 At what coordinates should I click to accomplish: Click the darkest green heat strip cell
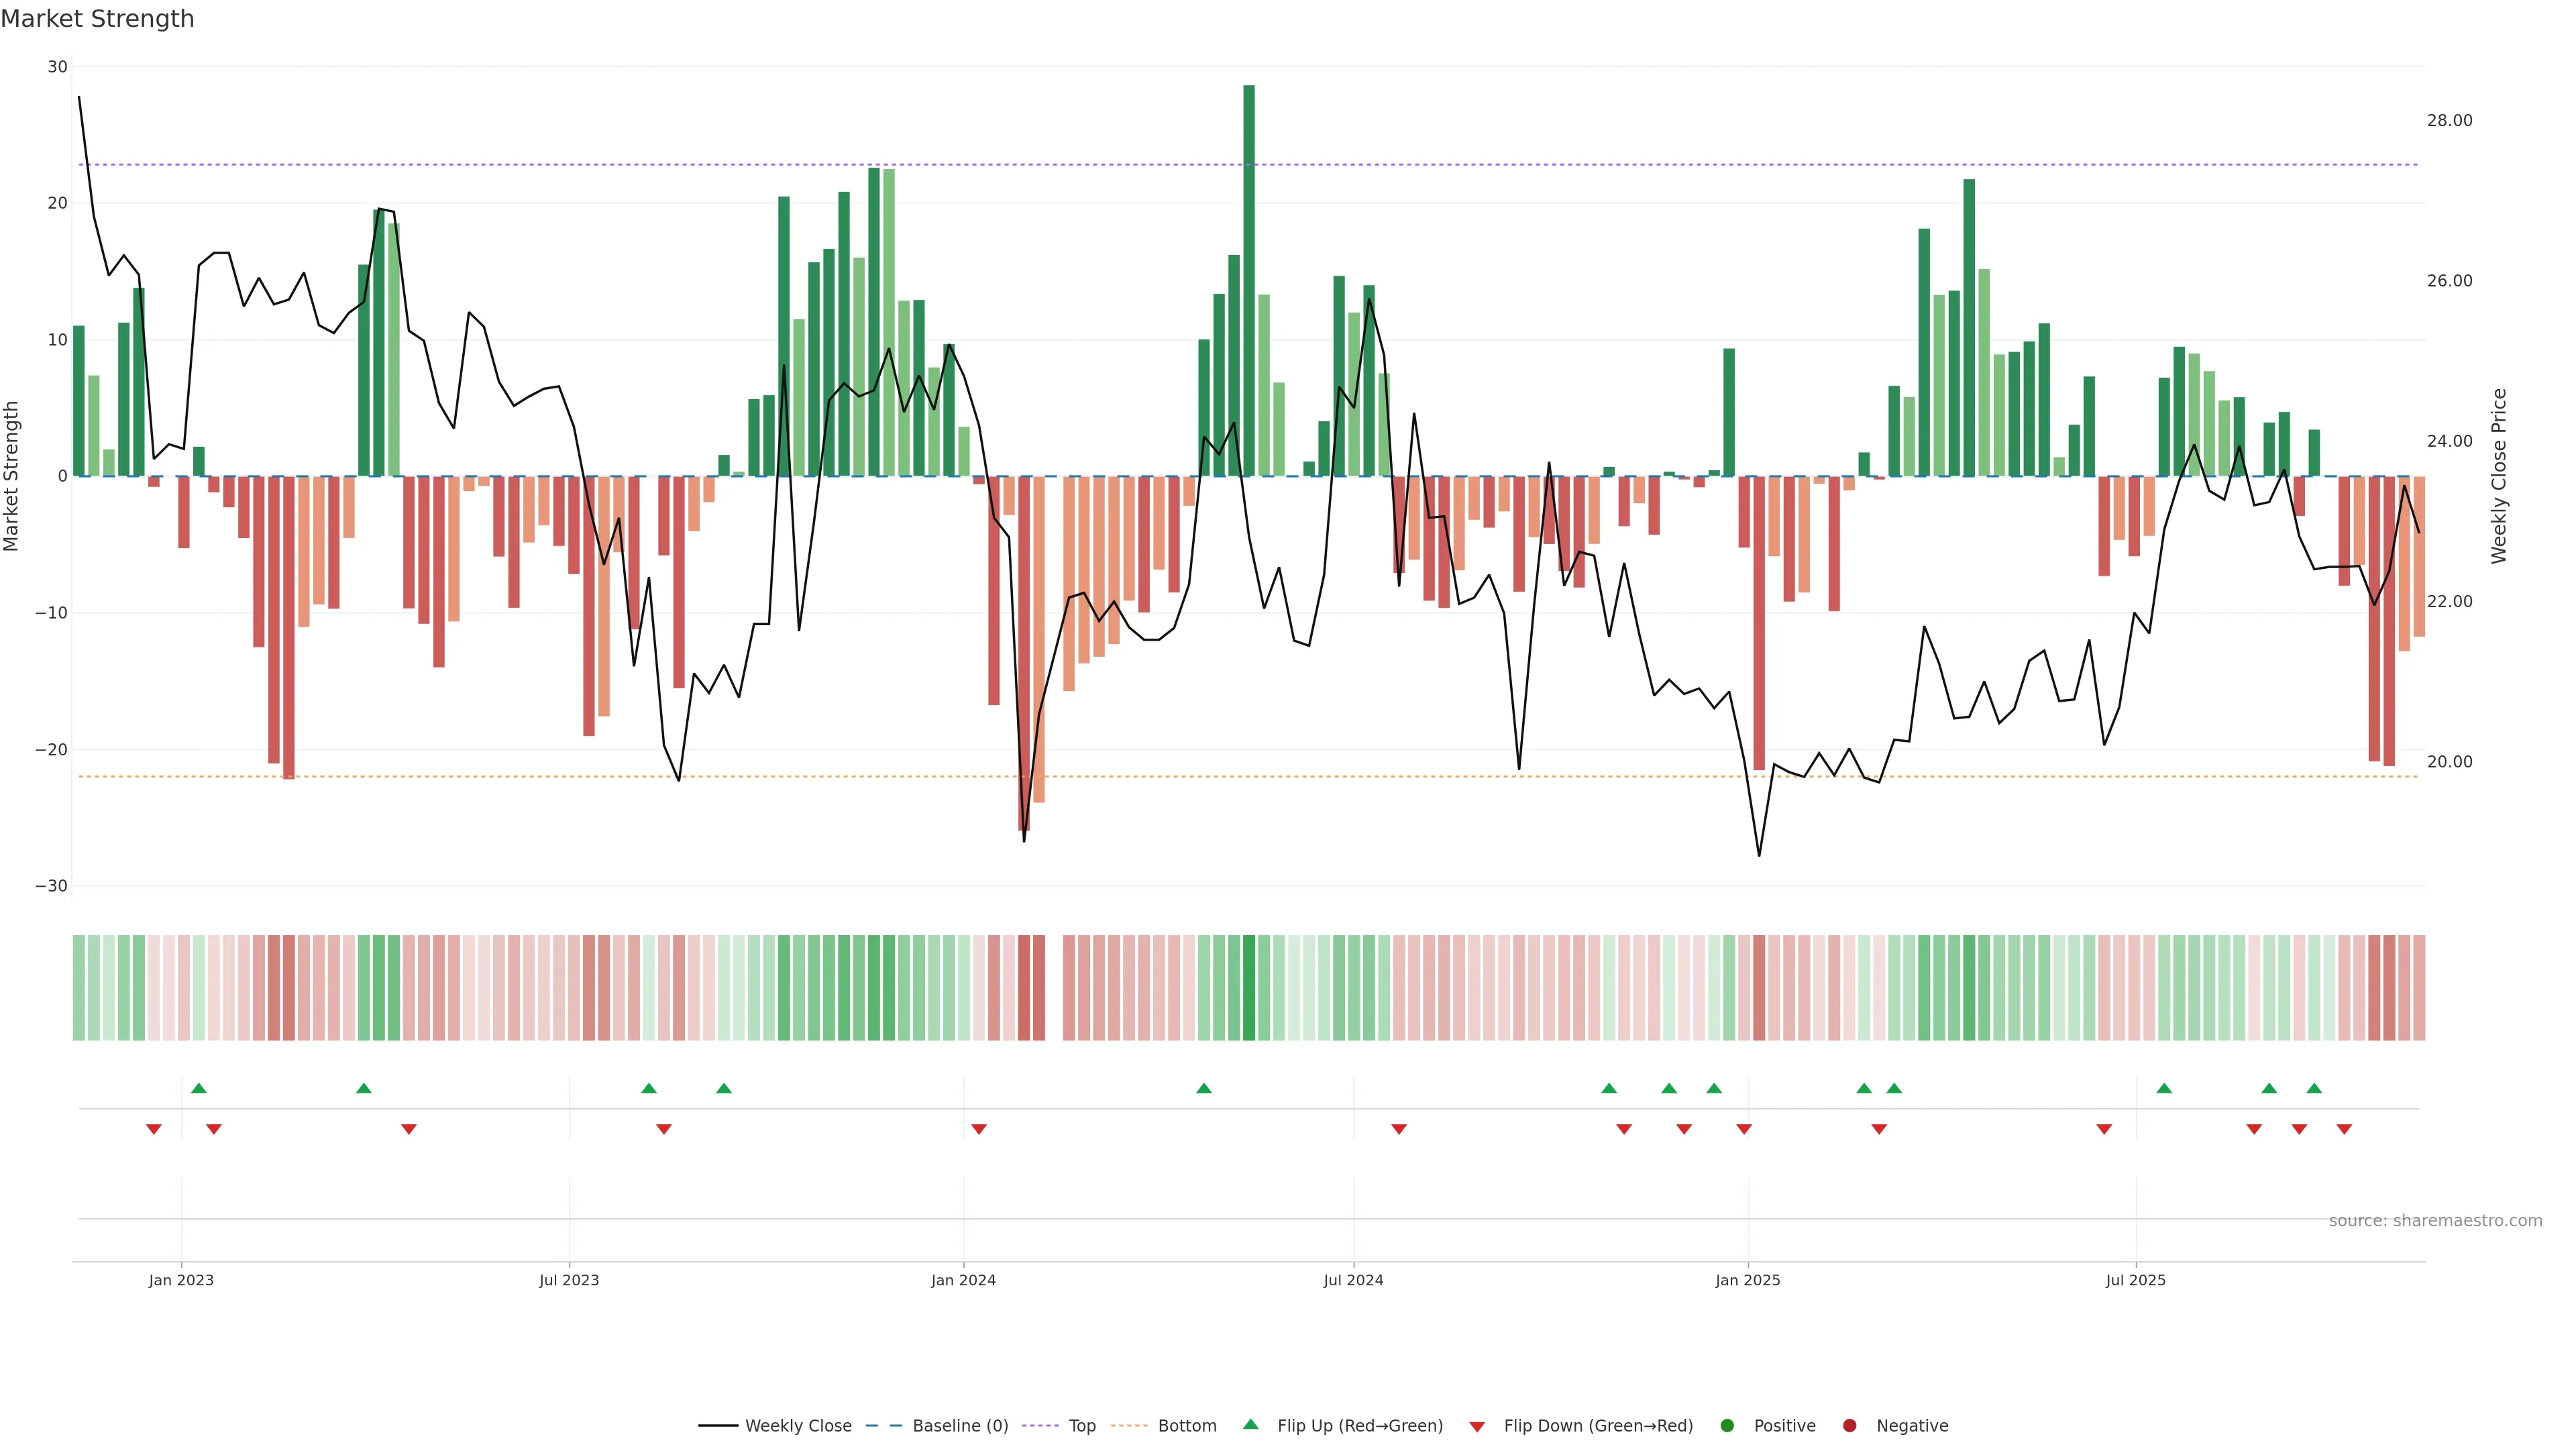click(x=1249, y=988)
